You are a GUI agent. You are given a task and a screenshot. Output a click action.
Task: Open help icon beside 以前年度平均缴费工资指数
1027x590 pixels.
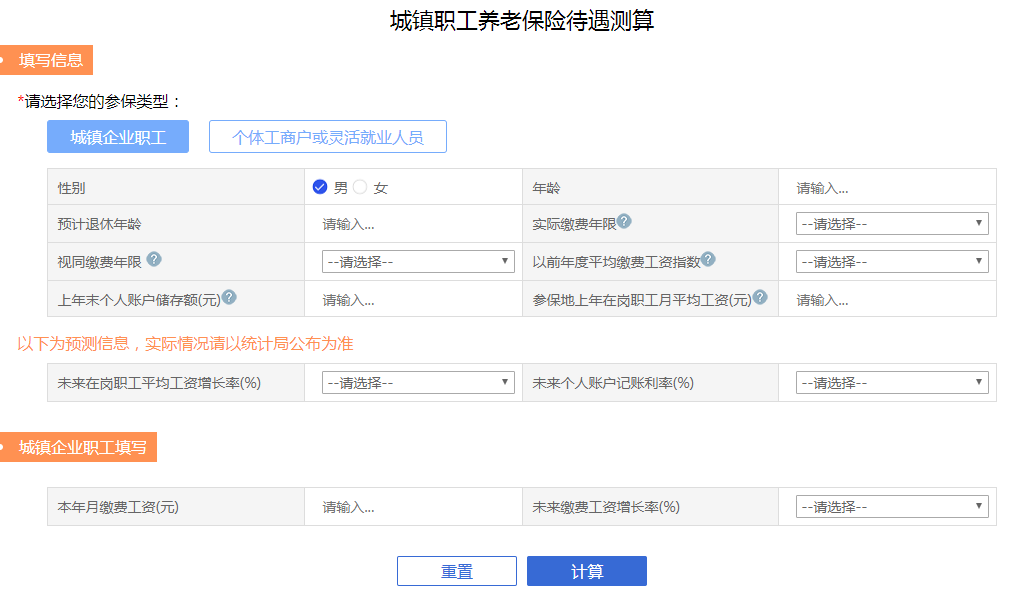pos(708,259)
